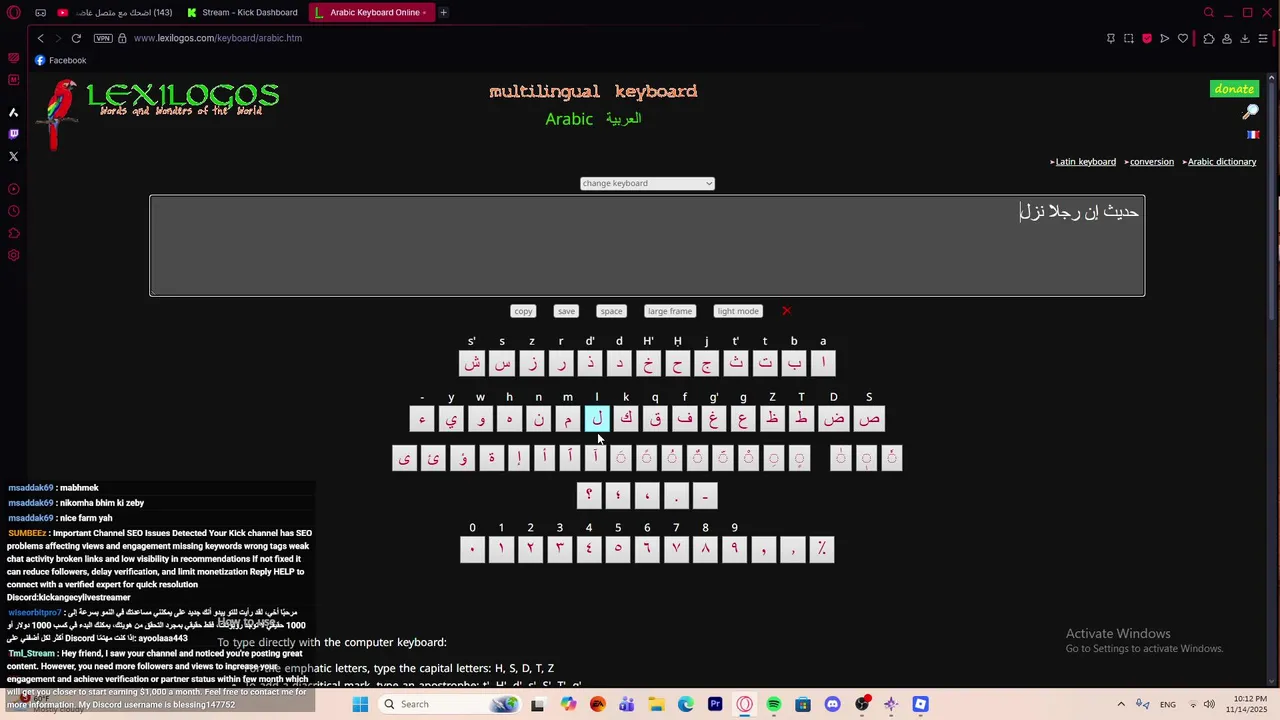Tap the meem key labeled m
This screenshot has height=720, width=1280.
click(568, 419)
